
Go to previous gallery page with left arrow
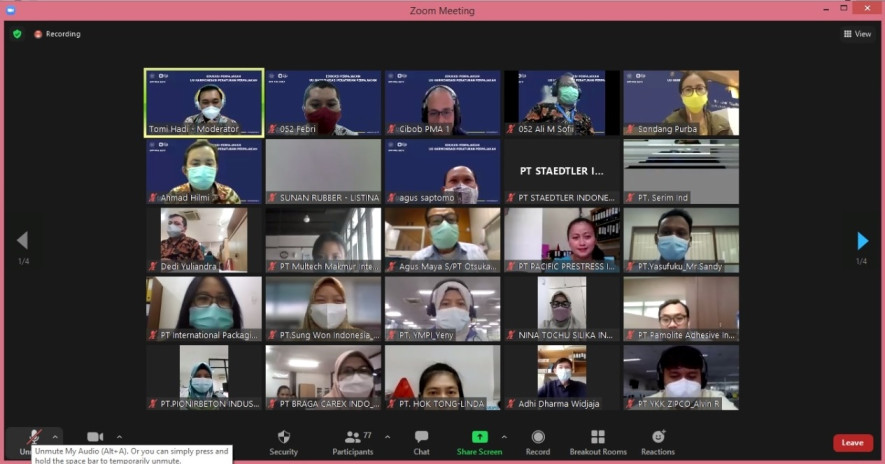[x=22, y=241]
